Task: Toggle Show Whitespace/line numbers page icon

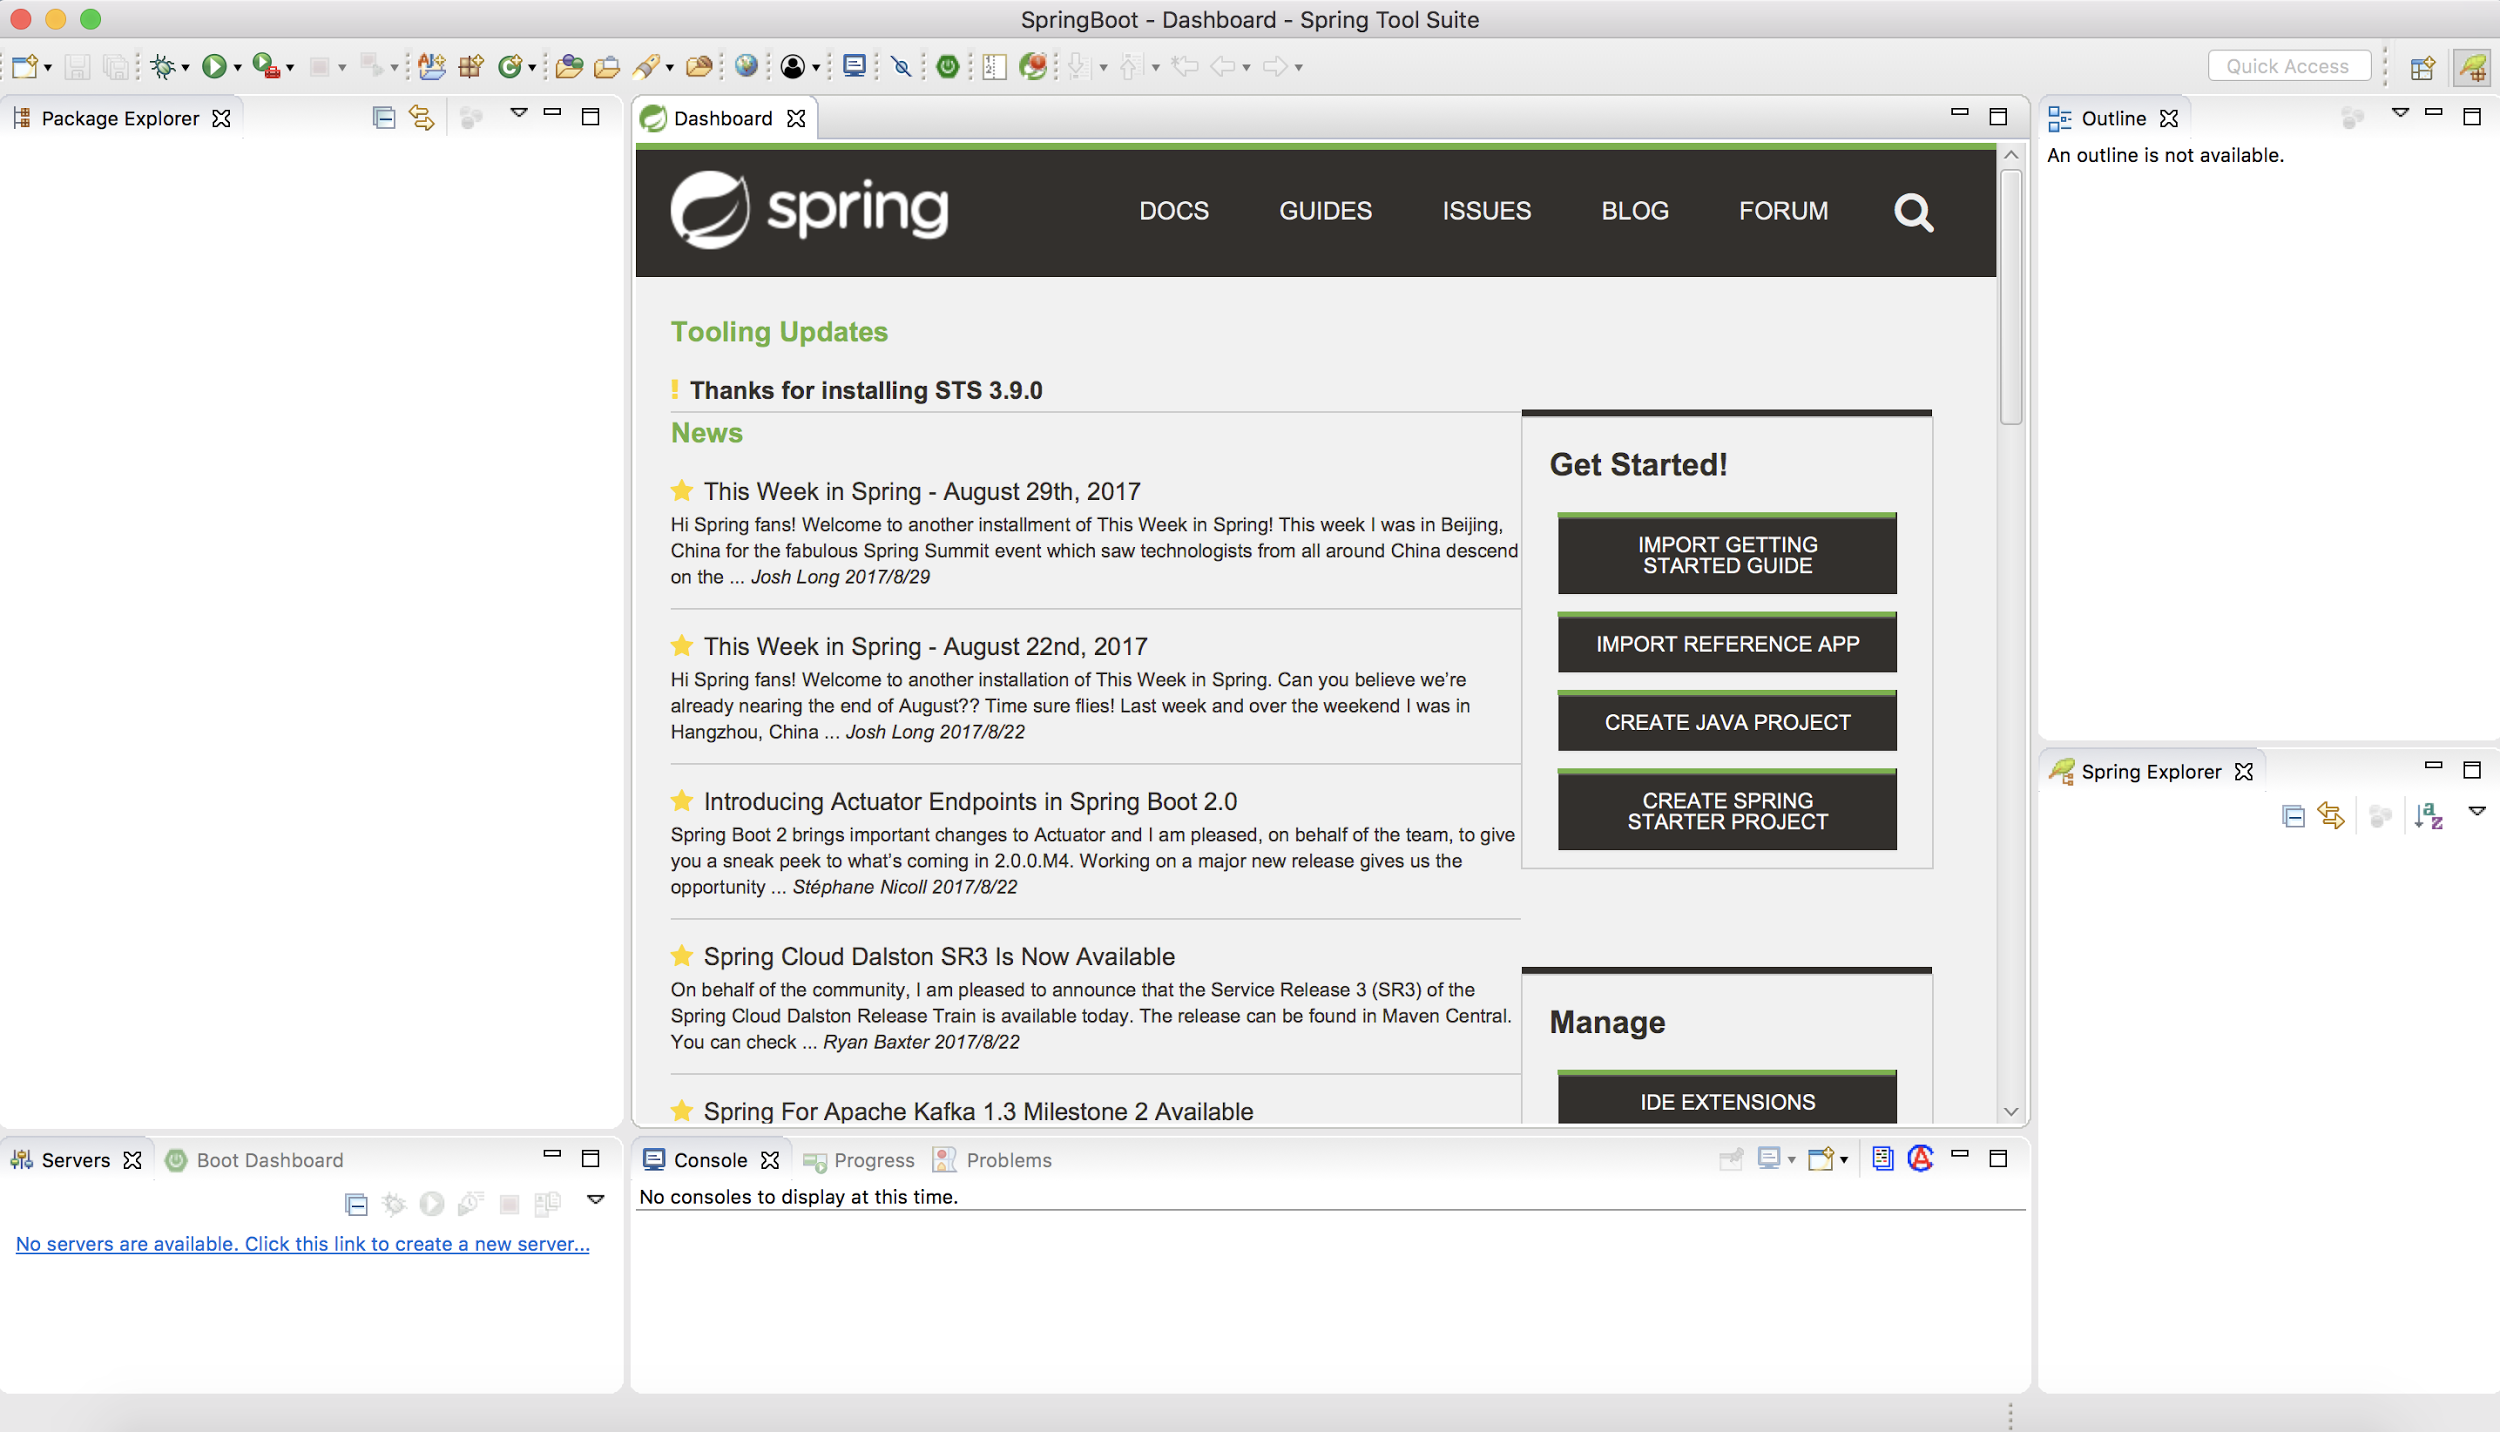Action: point(994,67)
